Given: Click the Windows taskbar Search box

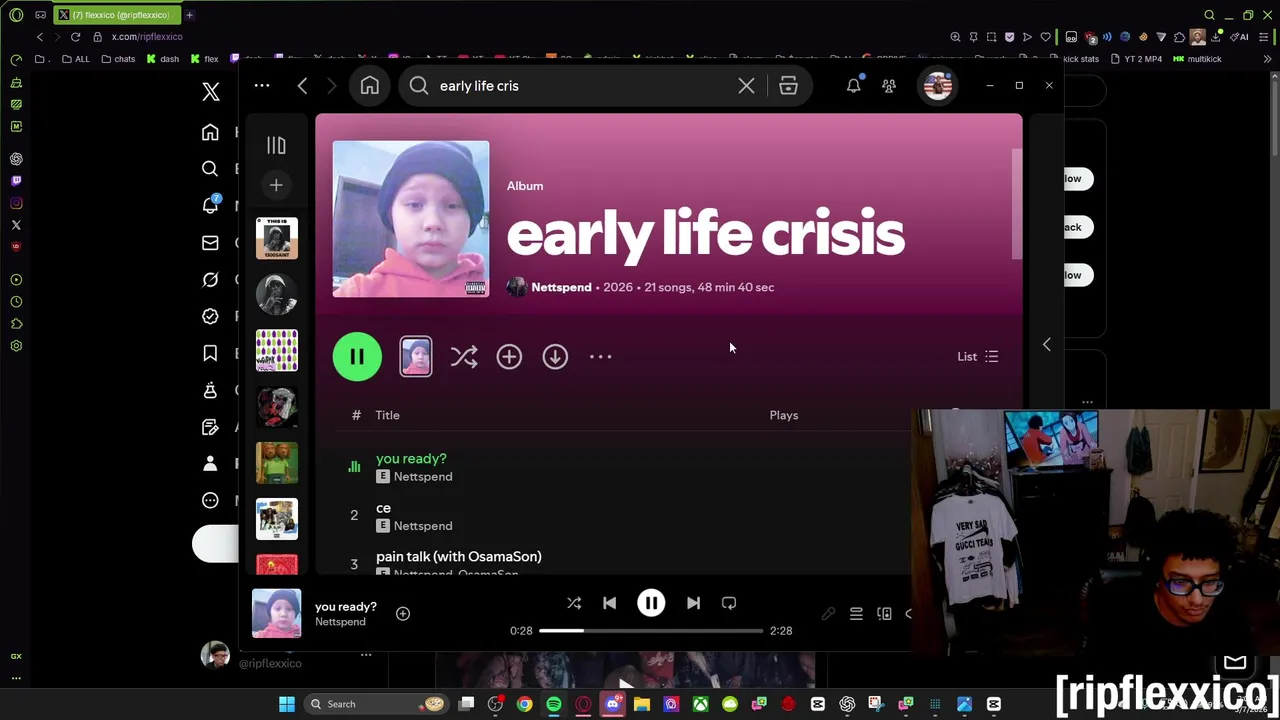Looking at the screenshot, I should point(375,704).
